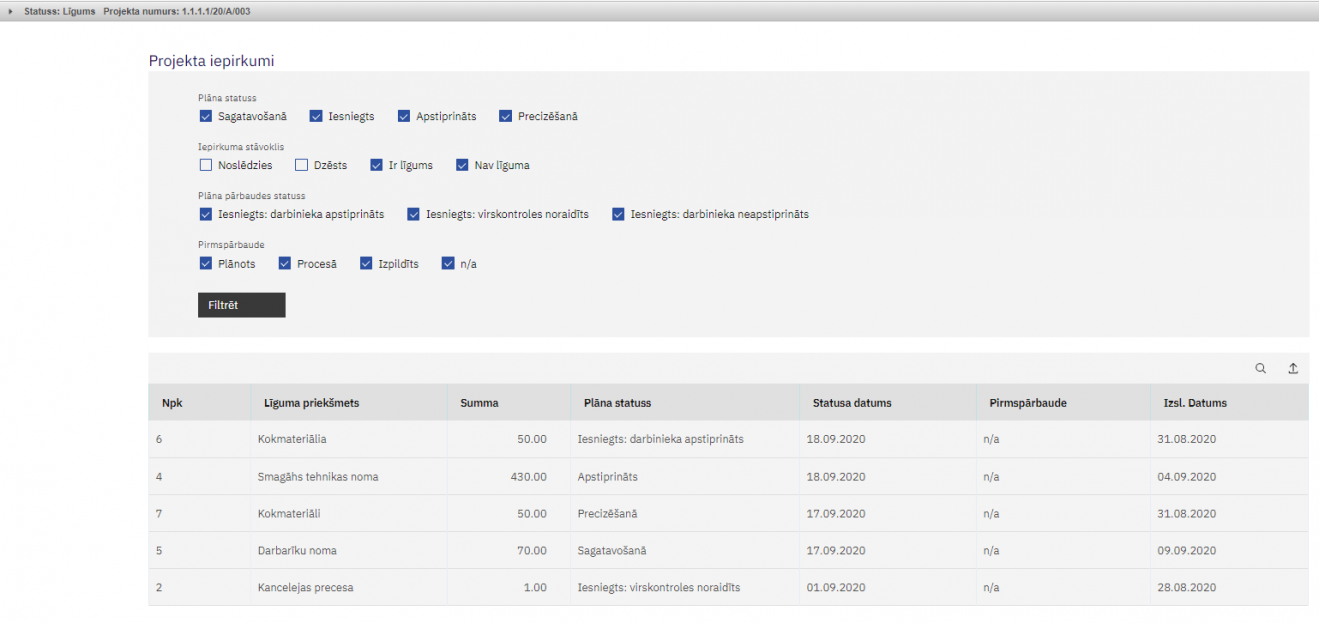Uncheck the Ir līgums checkbox
The height and width of the screenshot is (623, 1319).
point(377,165)
